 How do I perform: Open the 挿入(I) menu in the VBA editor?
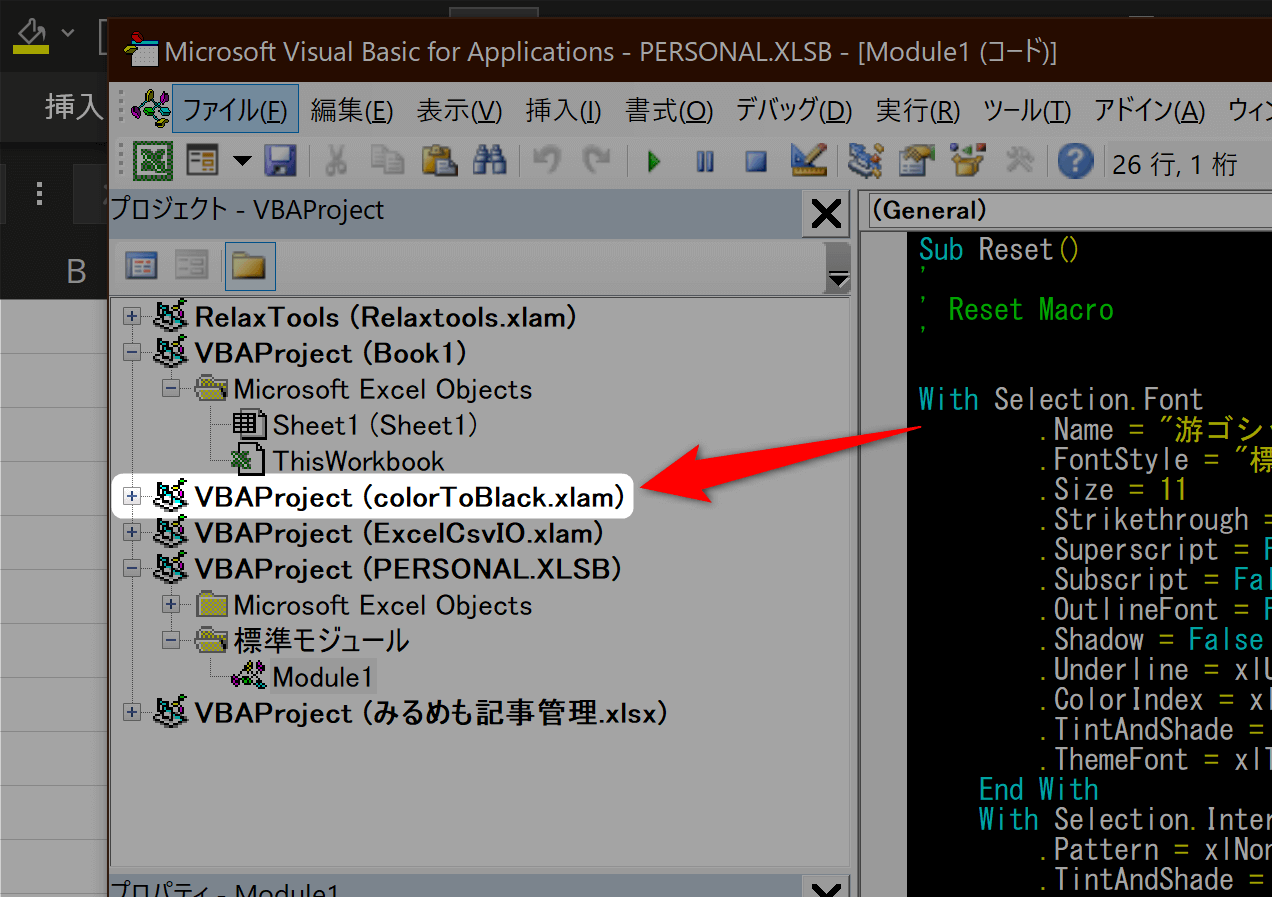[564, 110]
